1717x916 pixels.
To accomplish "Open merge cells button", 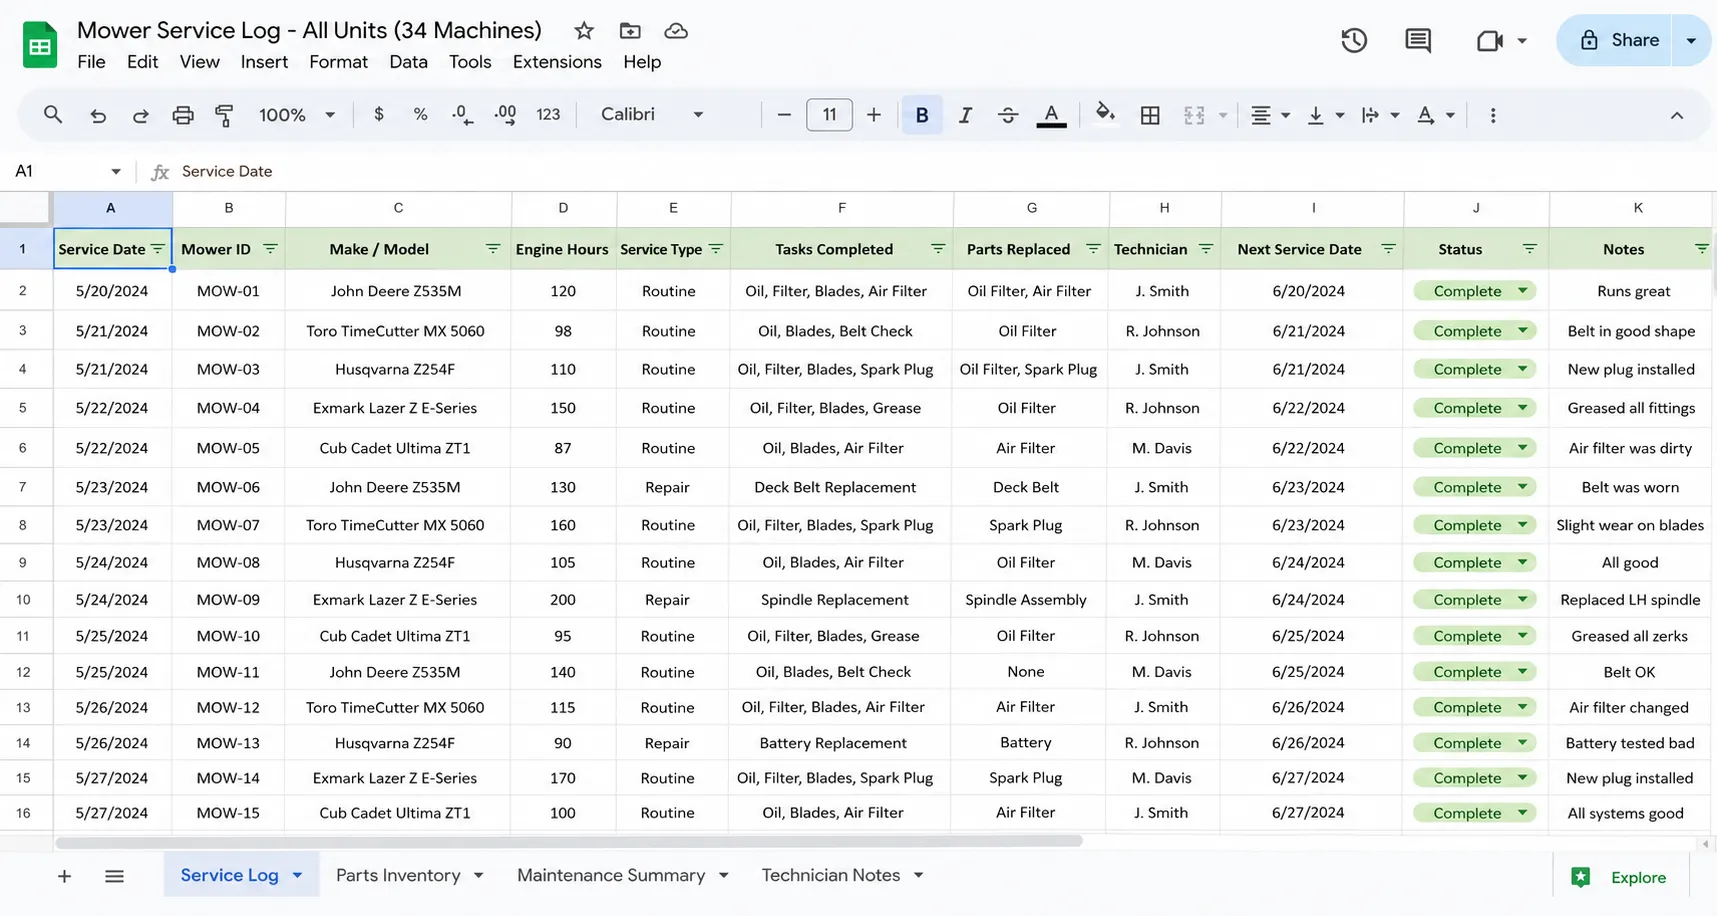I will click(x=1194, y=115).
